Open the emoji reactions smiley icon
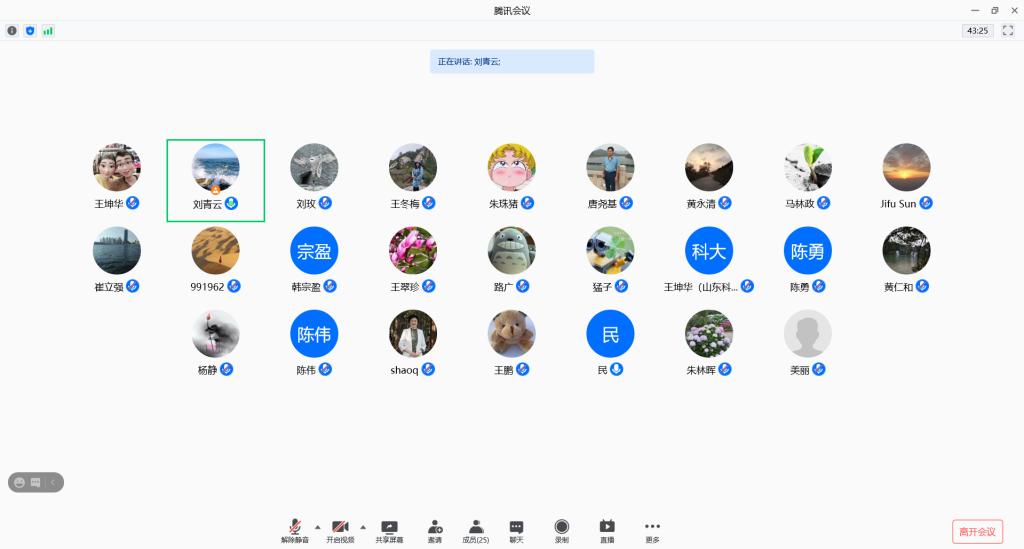Viewport: 1024px width, 549px height. [19, 482]
